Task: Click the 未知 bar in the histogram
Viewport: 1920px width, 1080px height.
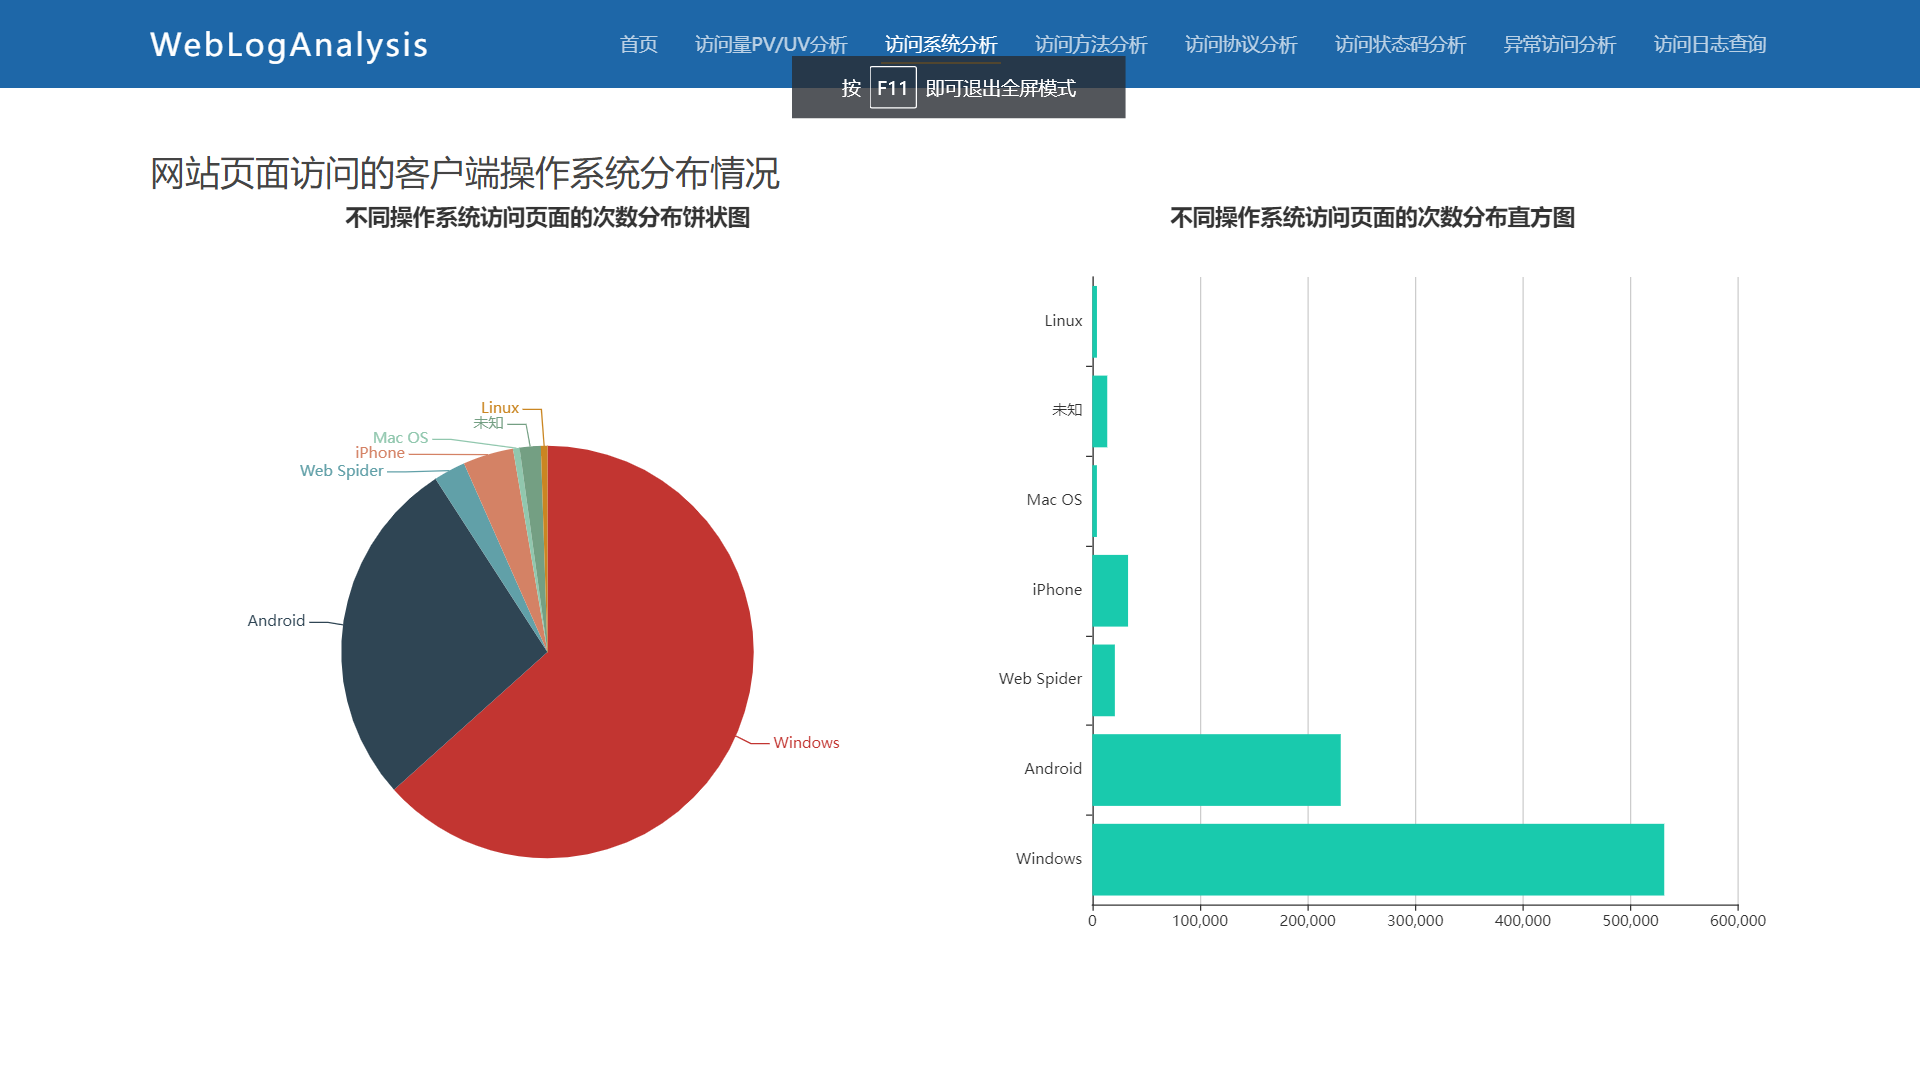Action: coord(1100,411)
